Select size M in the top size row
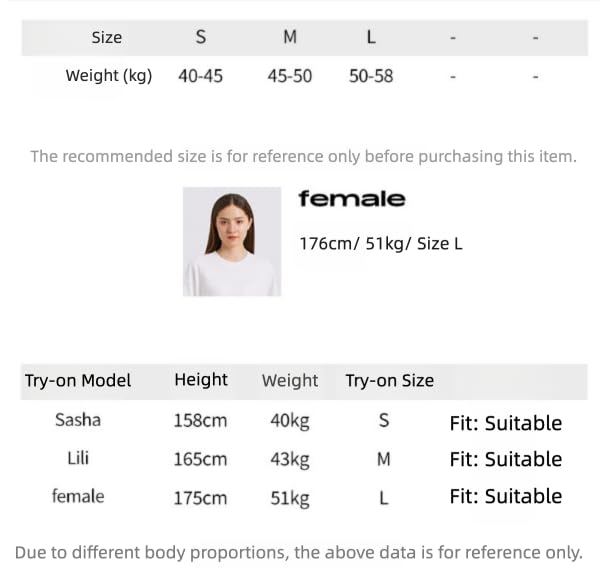Image resolution: width=611 pixels, height=580 pixels. click(290, 37)
